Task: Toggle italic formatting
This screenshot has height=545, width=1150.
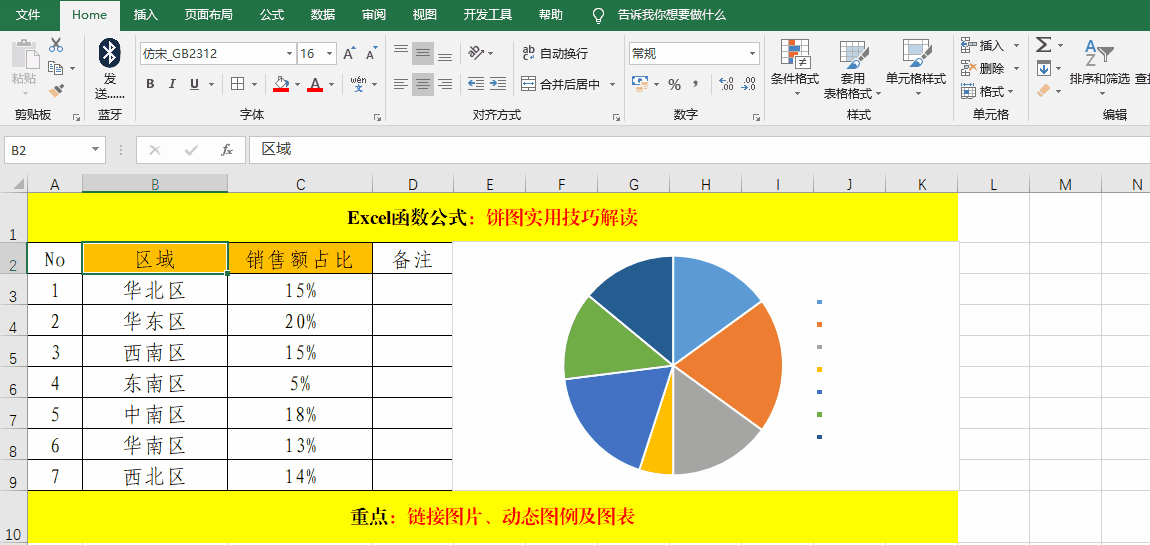Action: point(172,84)
